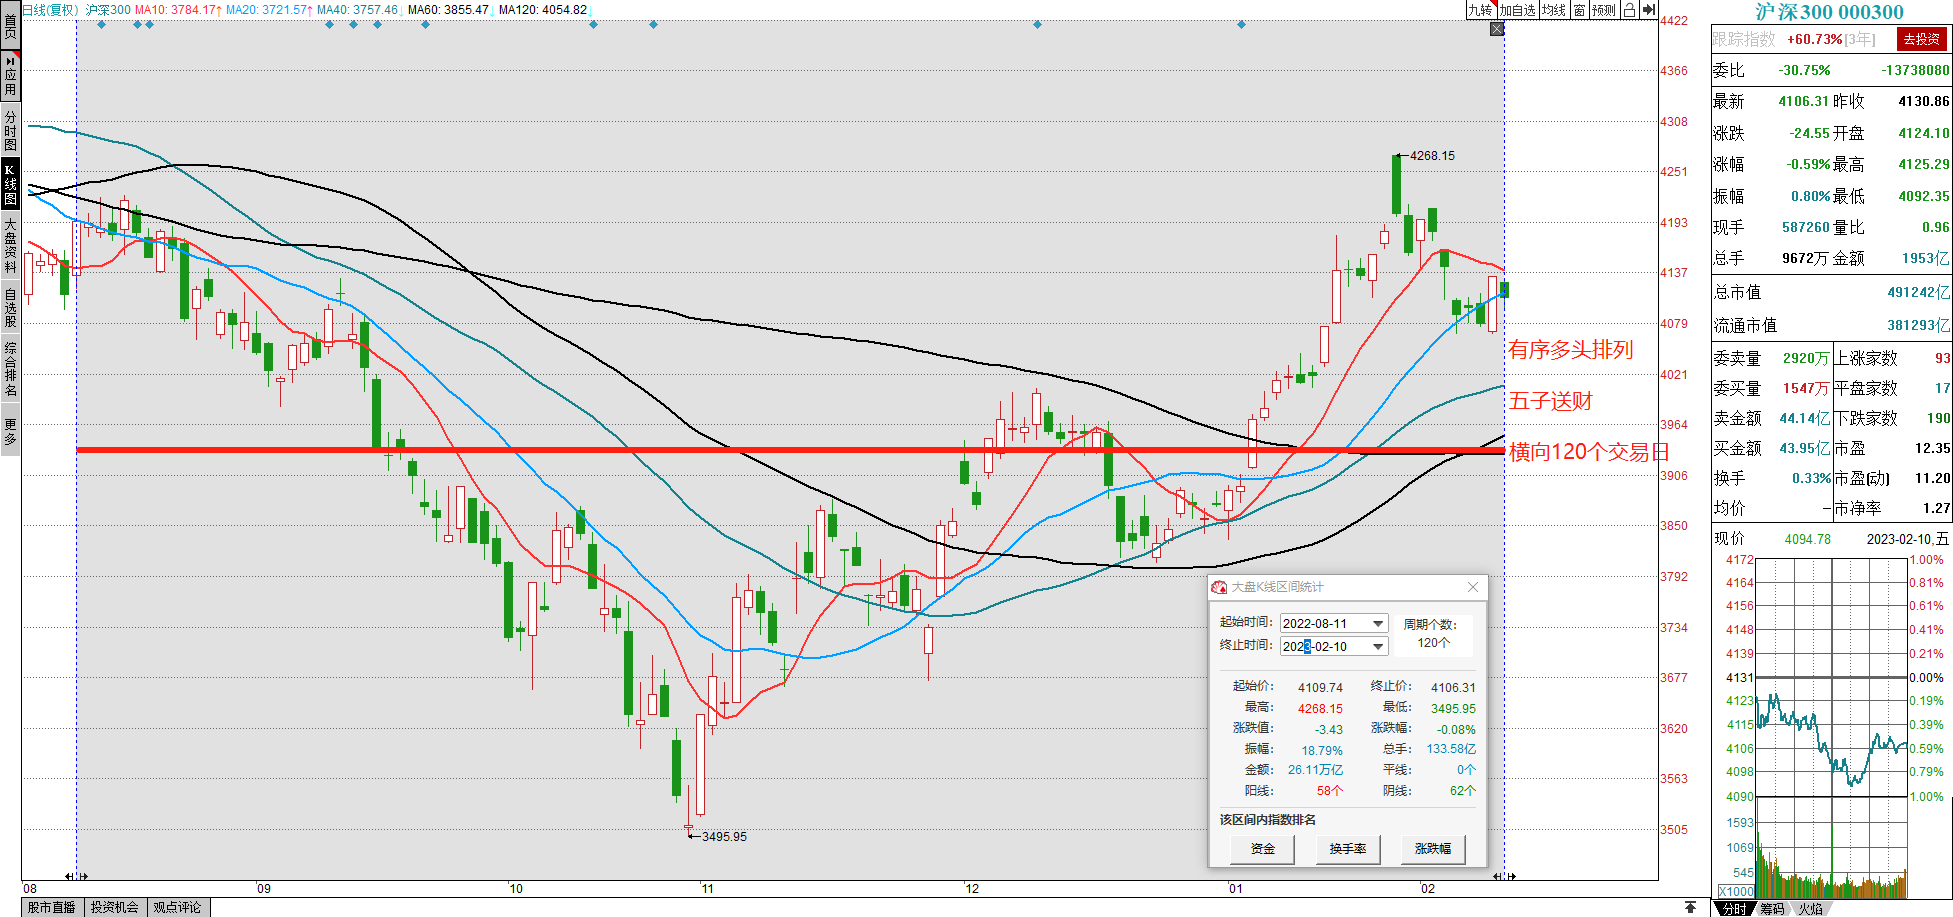This screenshot has width=1953, height=917.
Task: Open the 起始时间 date dropdown
Action: click(1377, 624)
